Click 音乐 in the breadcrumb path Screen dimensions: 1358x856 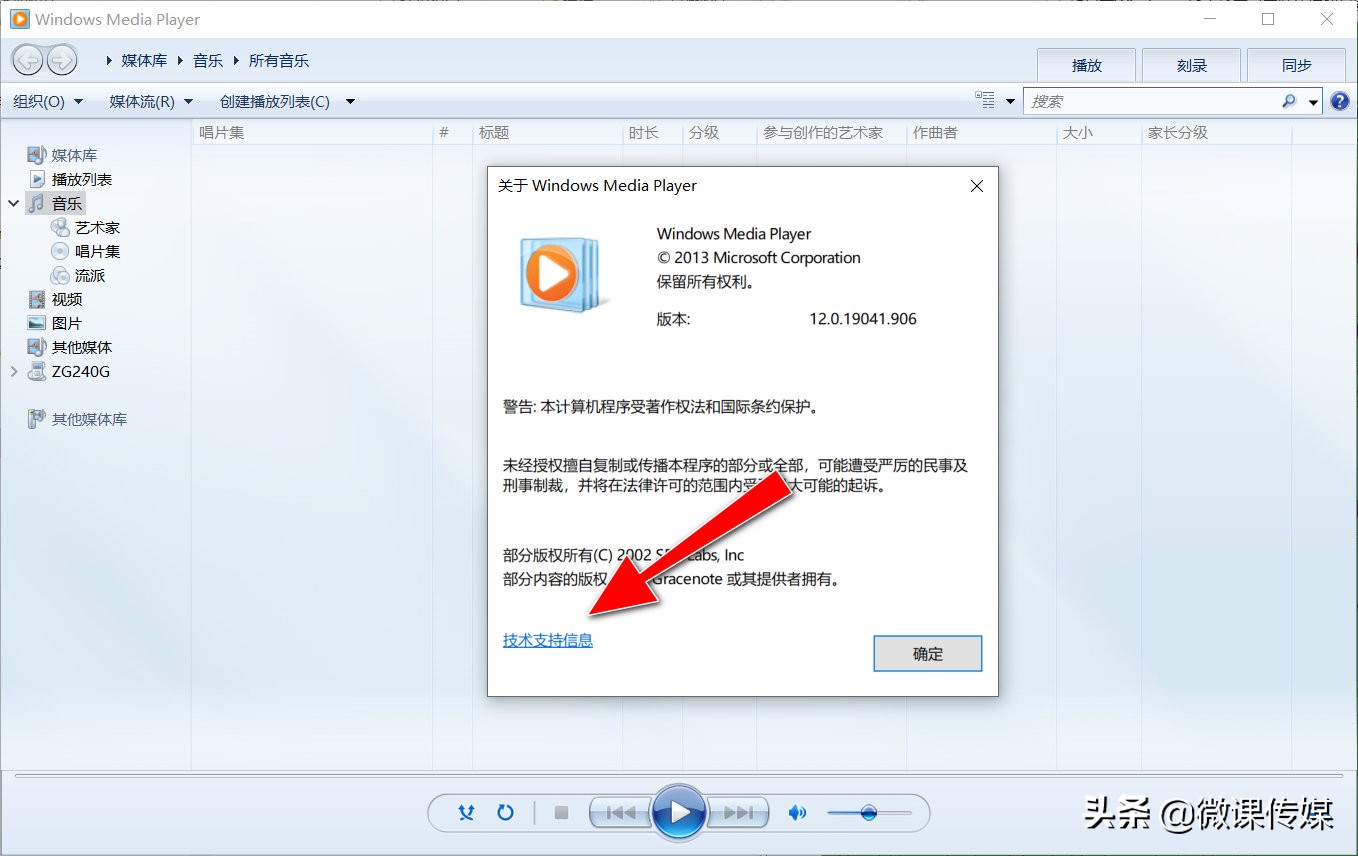[x=208, y=60]
